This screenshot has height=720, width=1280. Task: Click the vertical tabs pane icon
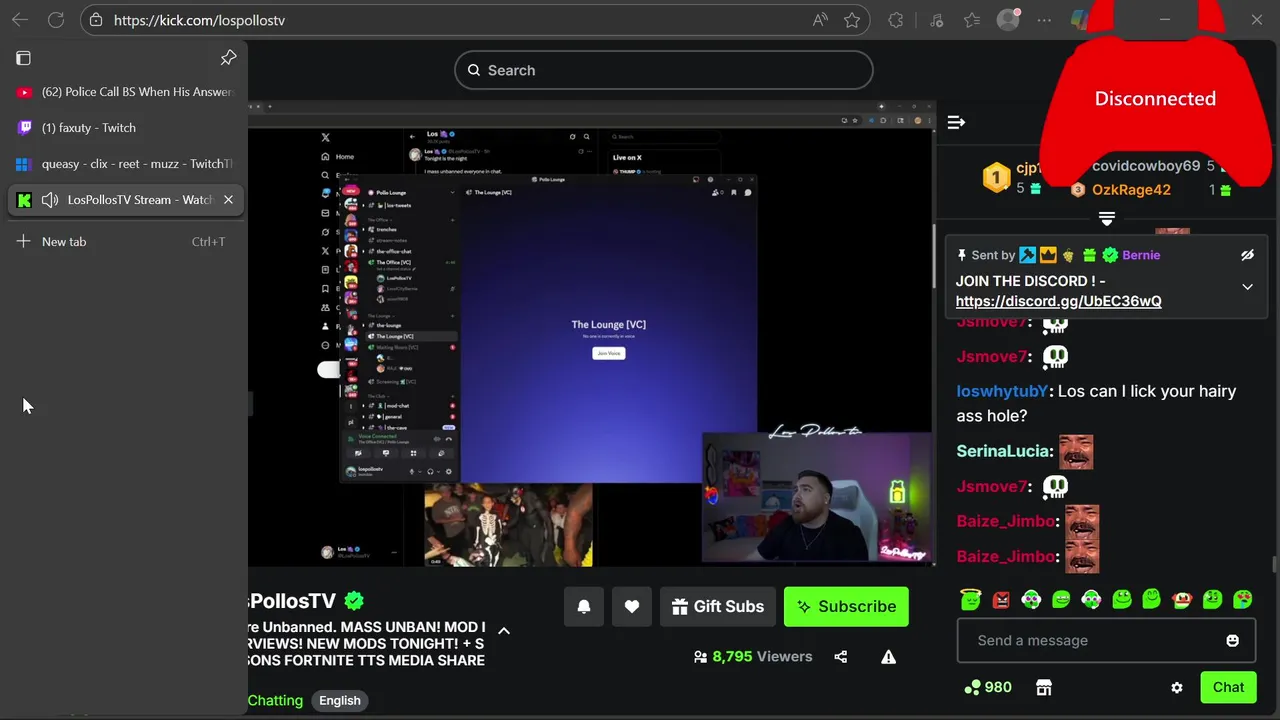(24, 58)
